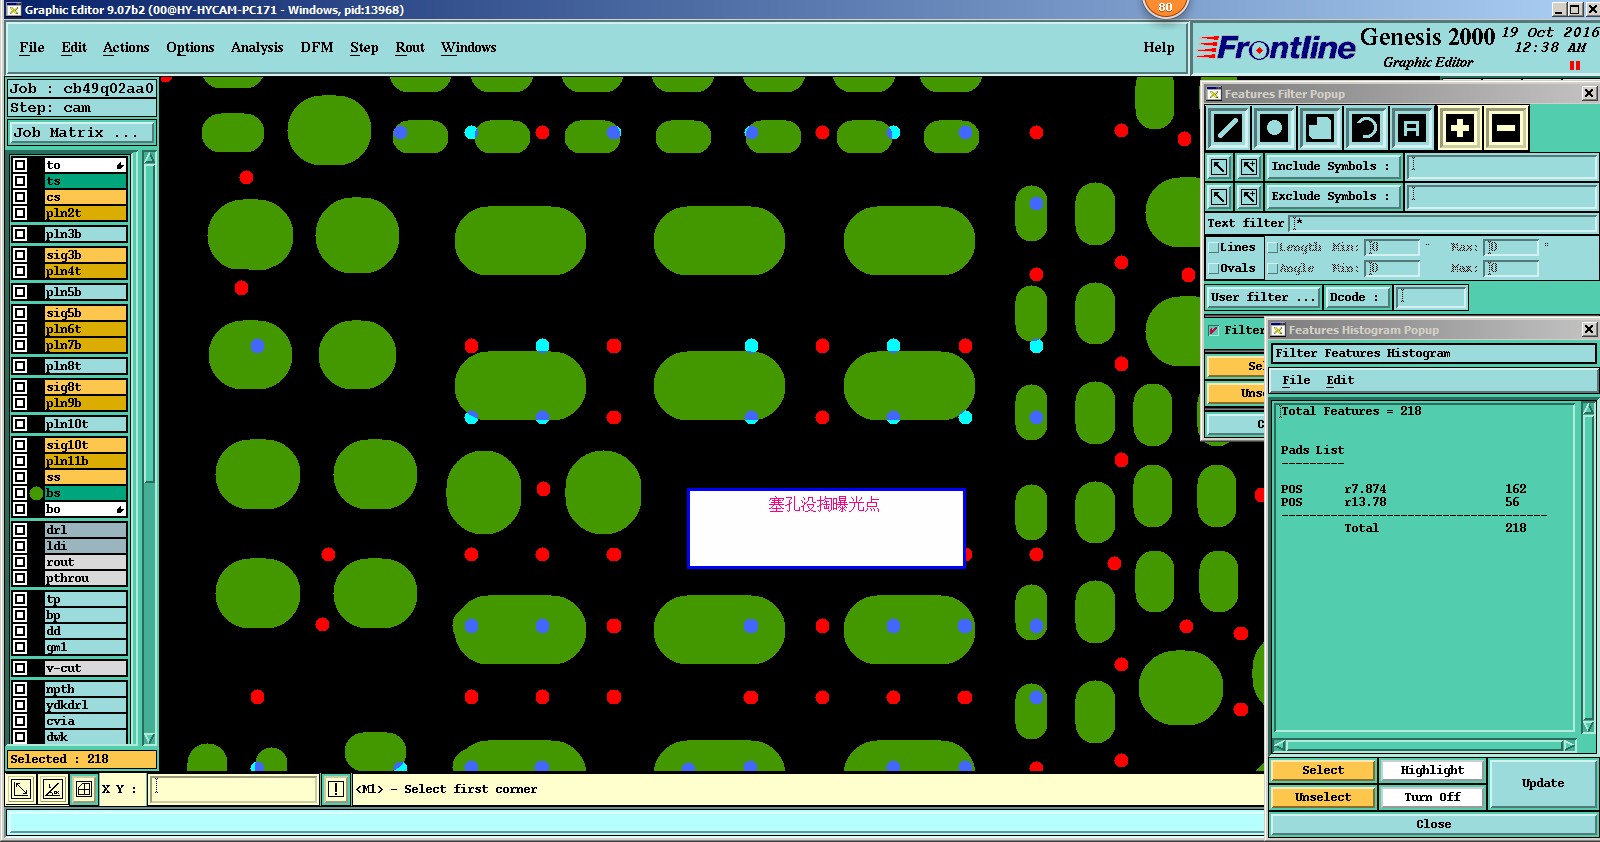Click the Features Histogram Popup window icon
Viewport: 1600px width, 842px height.
[x=1278, y=330]
